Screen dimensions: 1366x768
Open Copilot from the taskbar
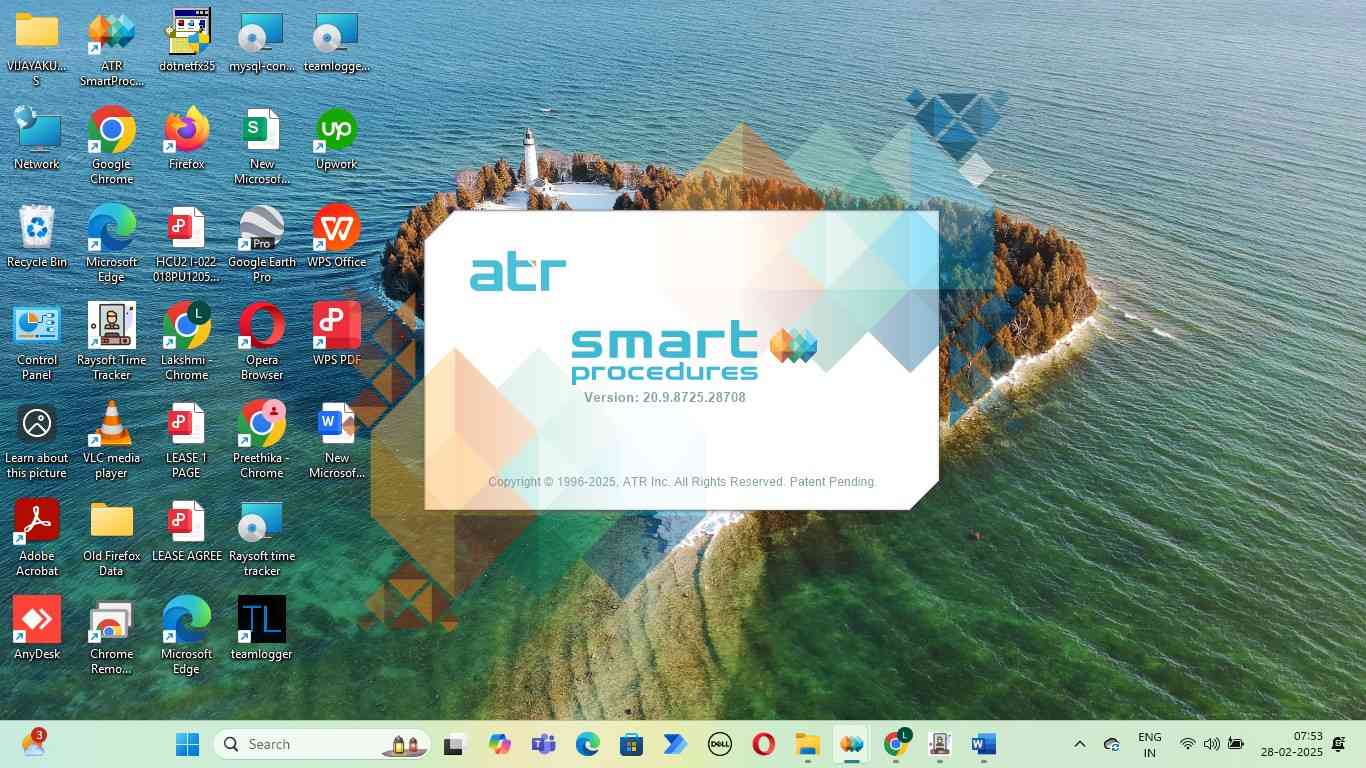[499, 744]
